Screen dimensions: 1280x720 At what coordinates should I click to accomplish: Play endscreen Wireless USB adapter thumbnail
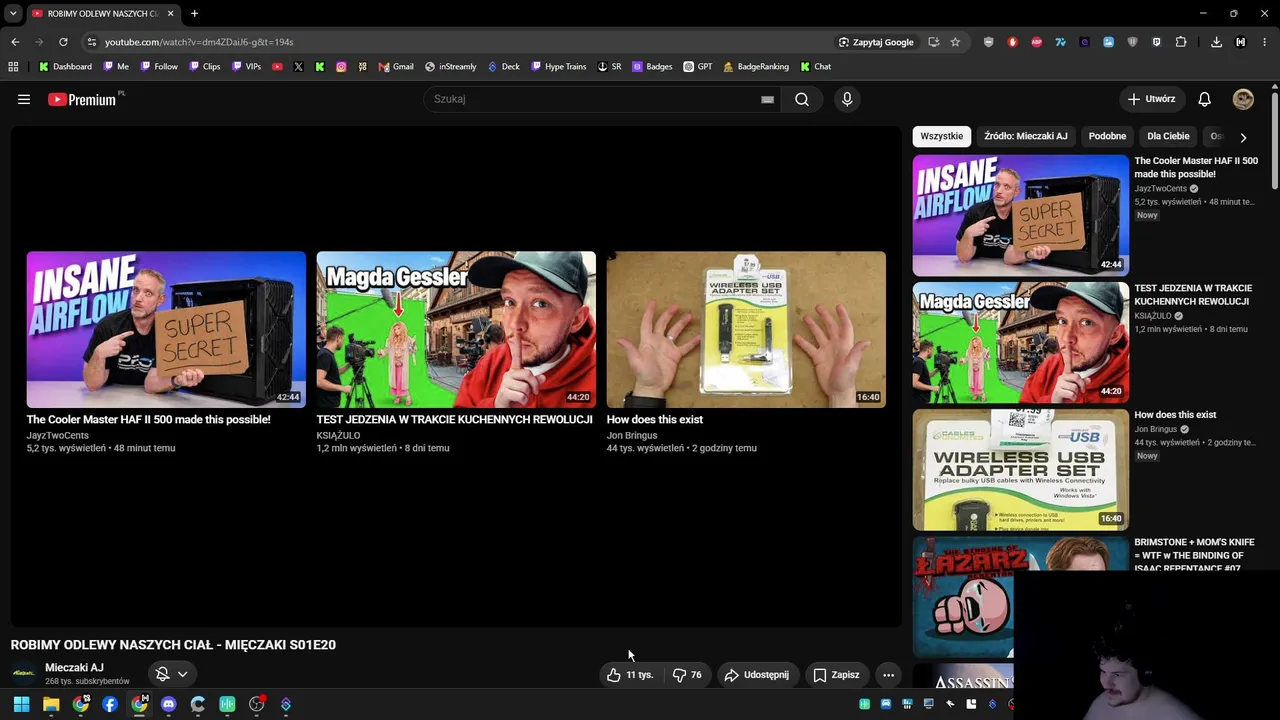click(x=746, y=329)
